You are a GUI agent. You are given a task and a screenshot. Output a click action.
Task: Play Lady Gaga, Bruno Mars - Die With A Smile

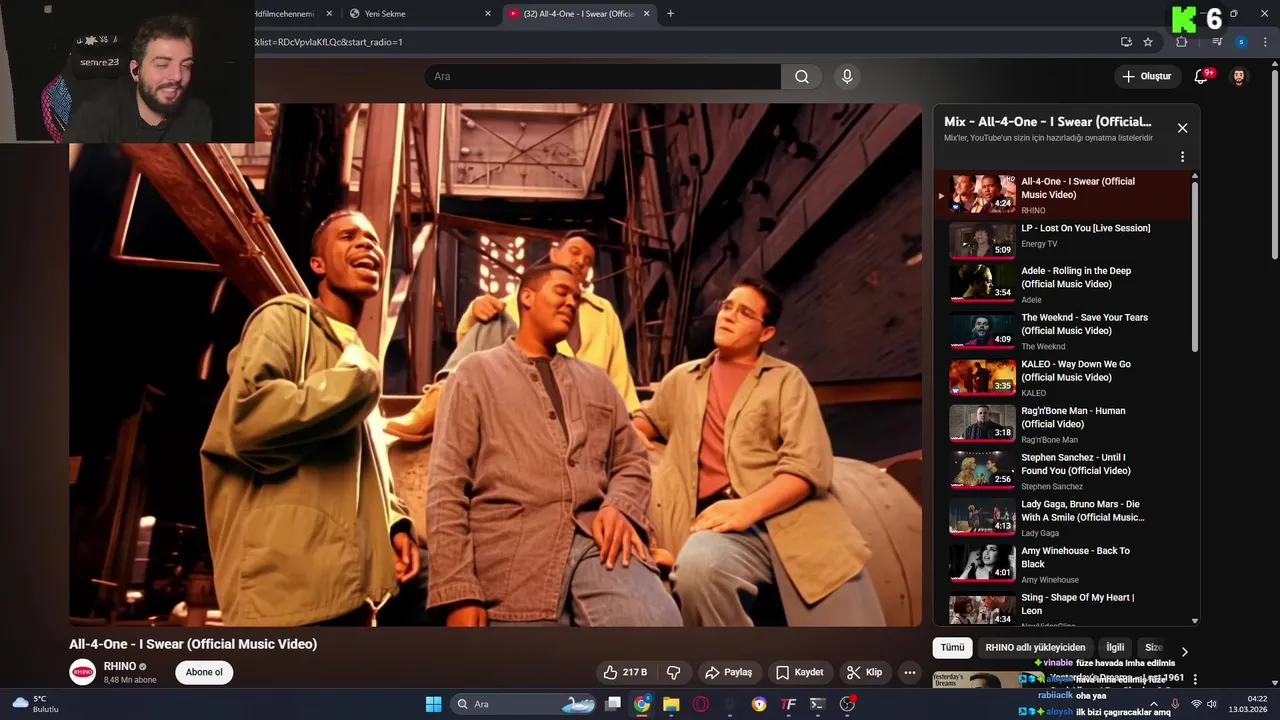tap(1064, 518)
